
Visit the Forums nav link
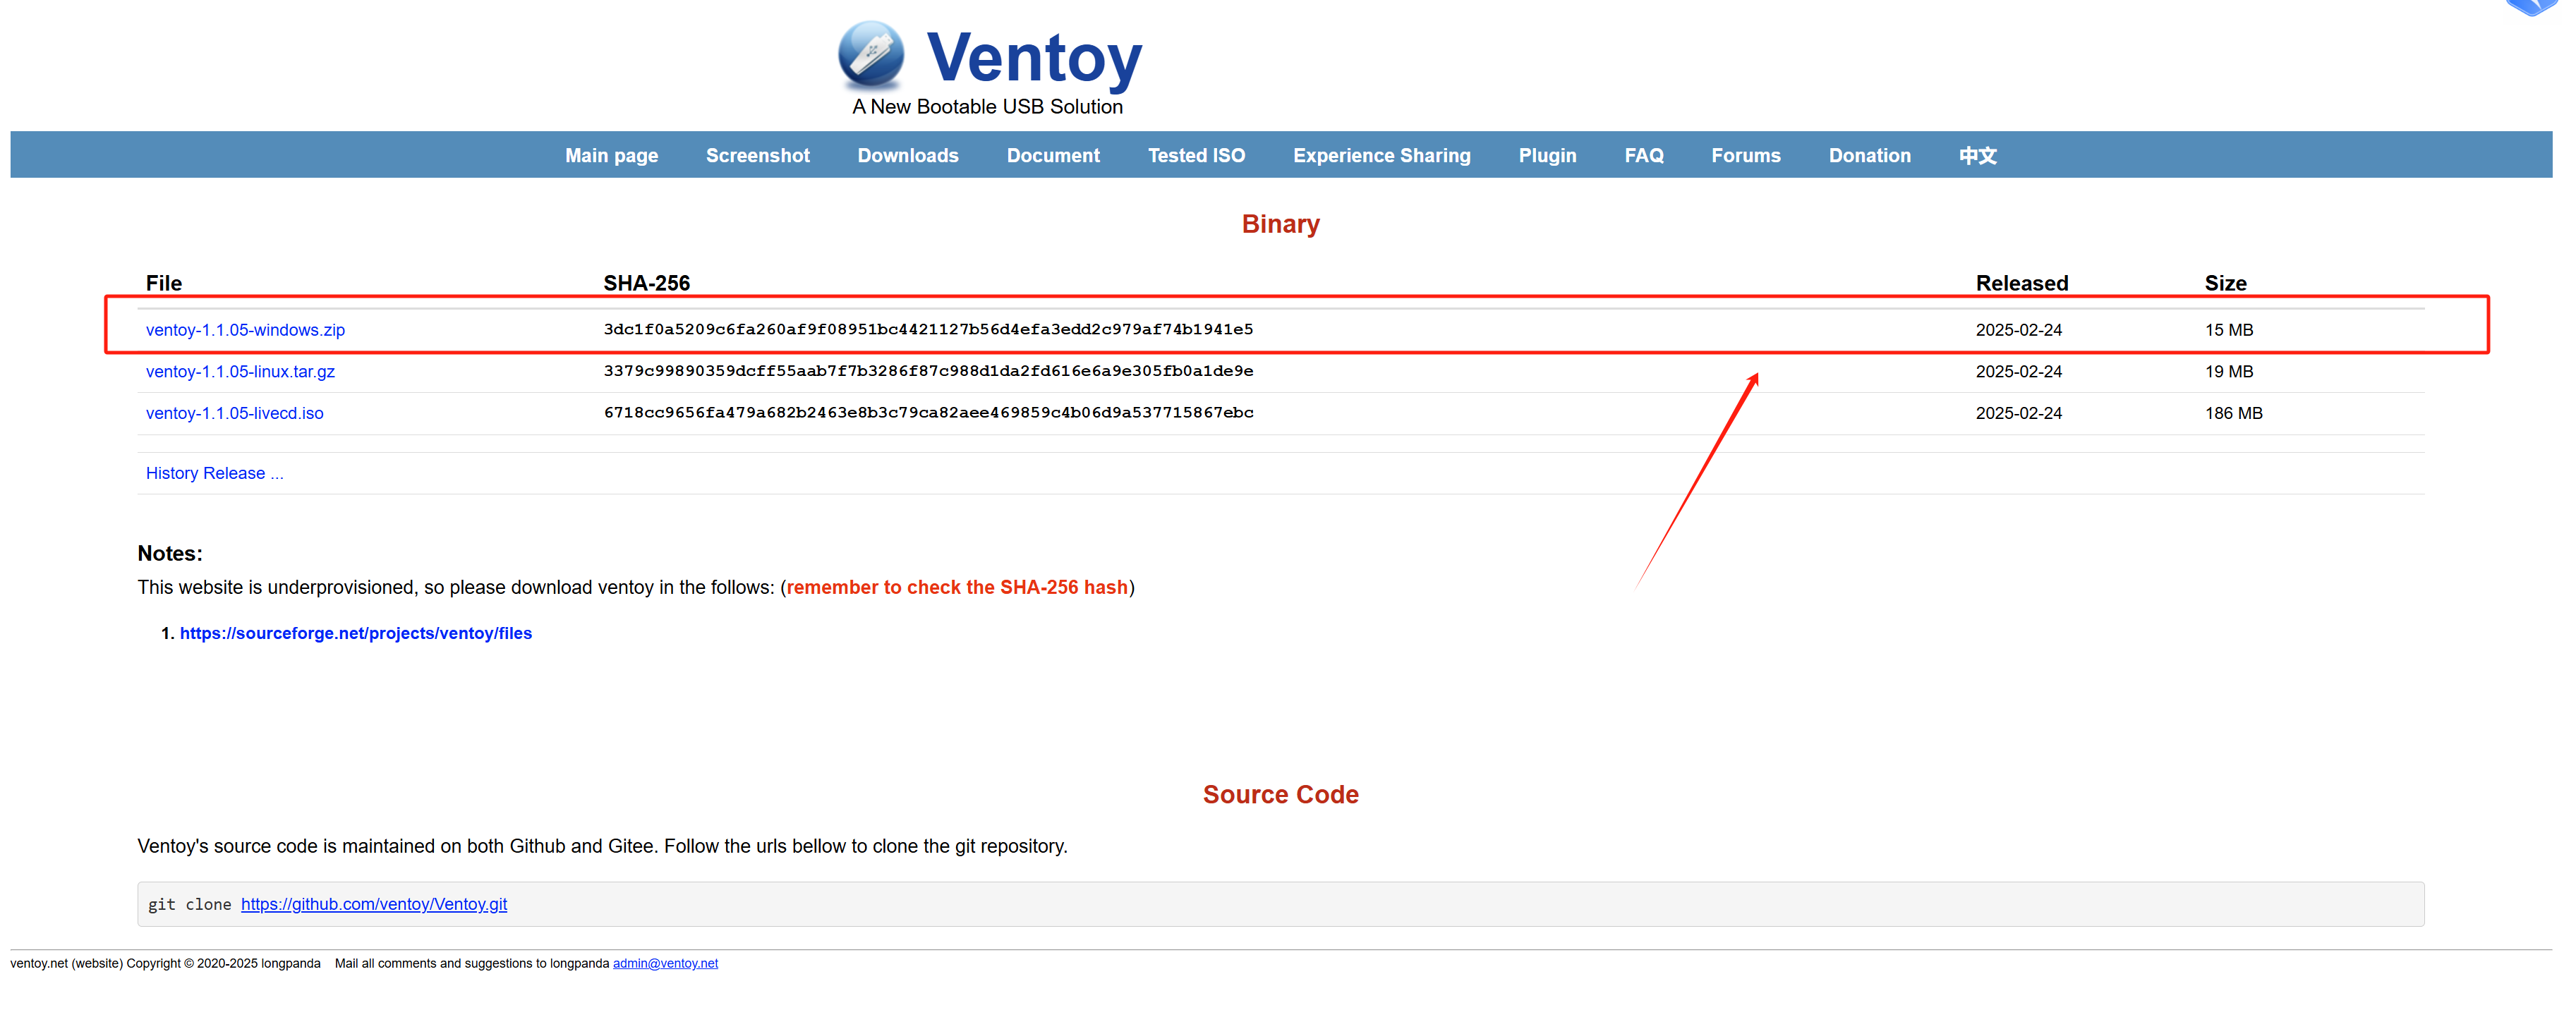(1745, 156)
